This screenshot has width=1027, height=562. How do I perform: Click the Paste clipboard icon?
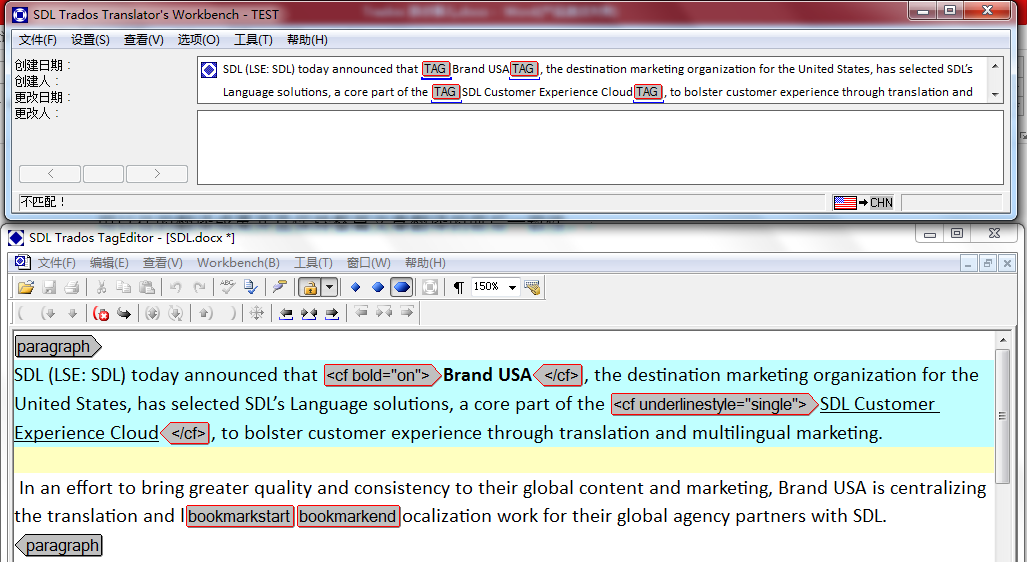[x=147, y=287]
